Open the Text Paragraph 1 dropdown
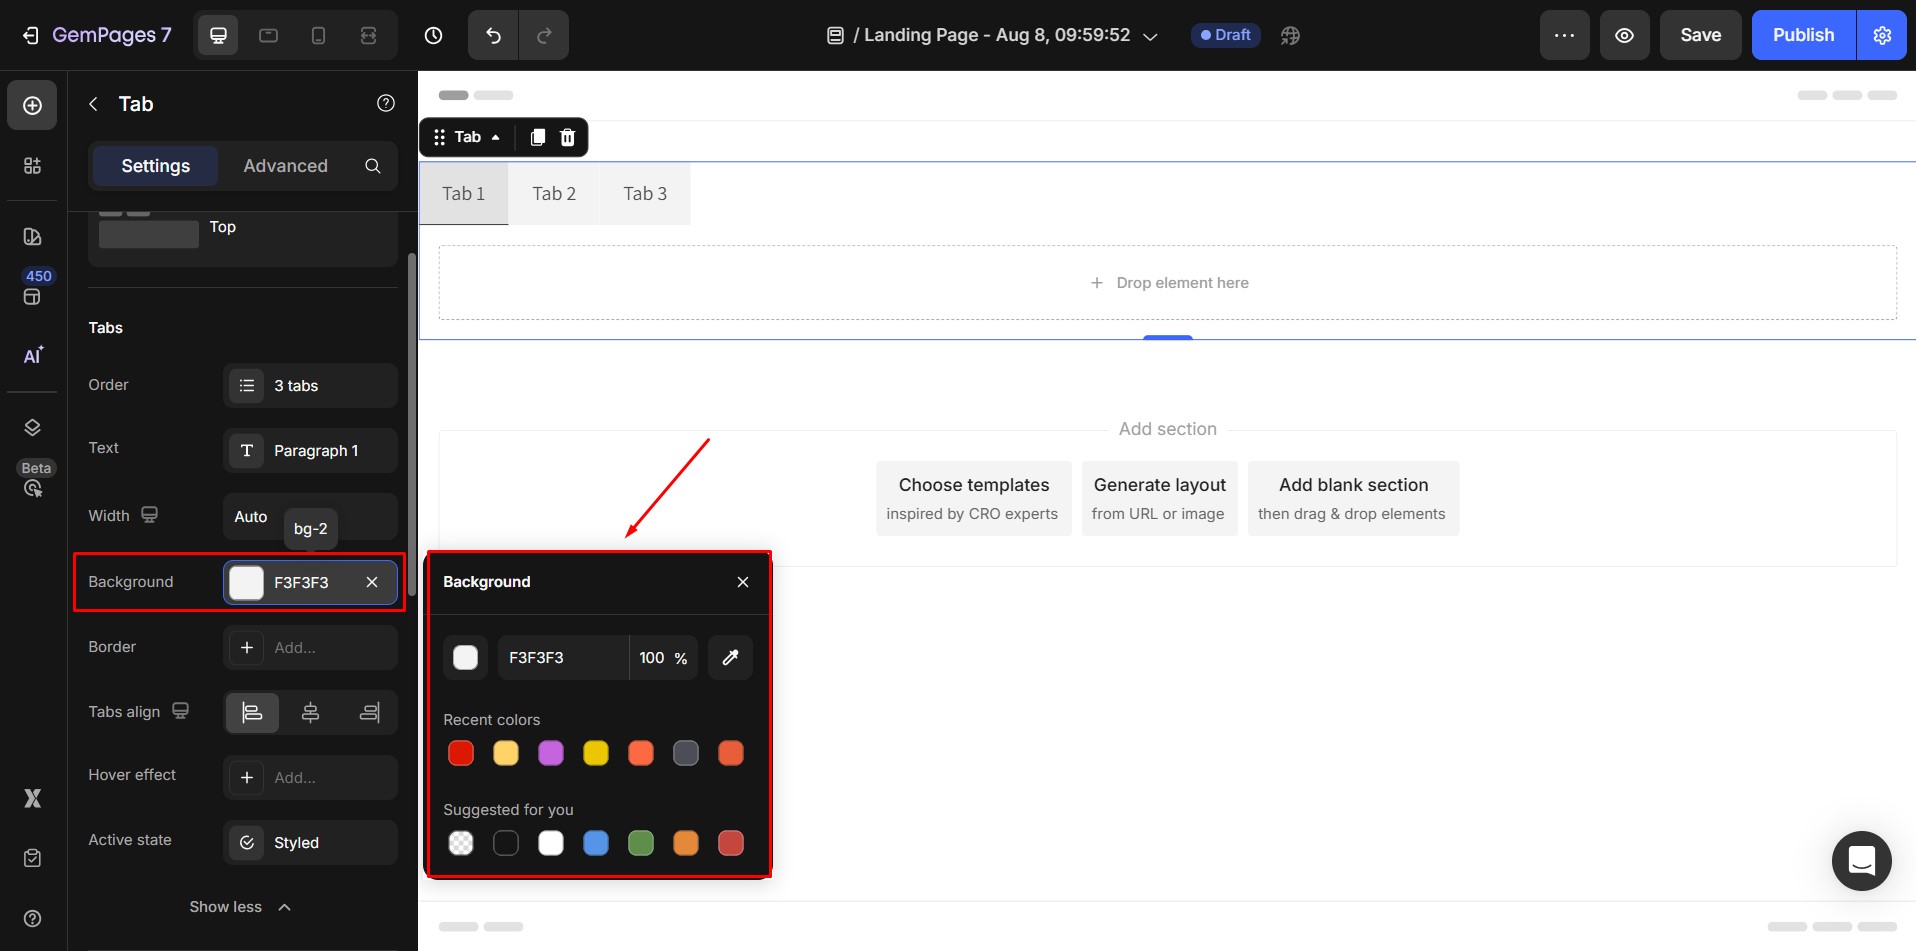1916x951 pixels. pos(310,450)
